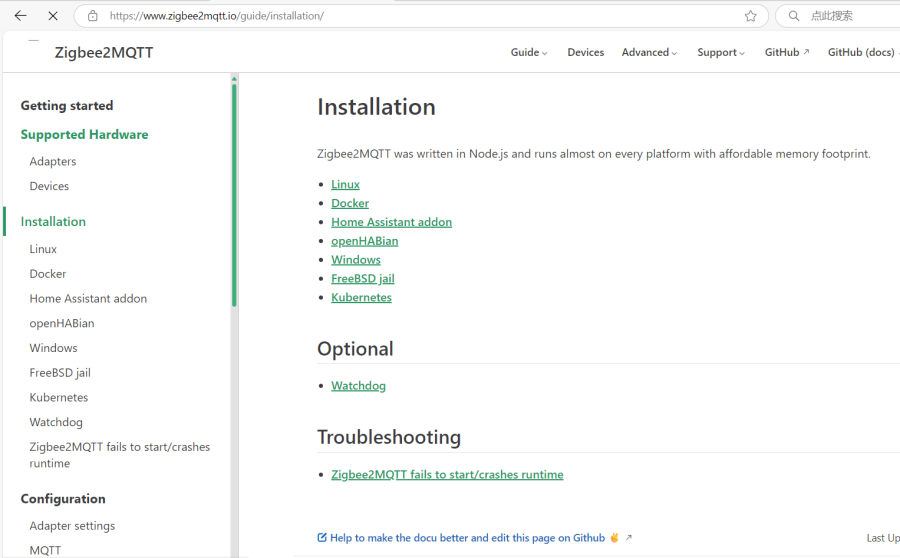Click the search magnifier icon
Viewport: 900px width, 558px height.
(x=794, y=16)
